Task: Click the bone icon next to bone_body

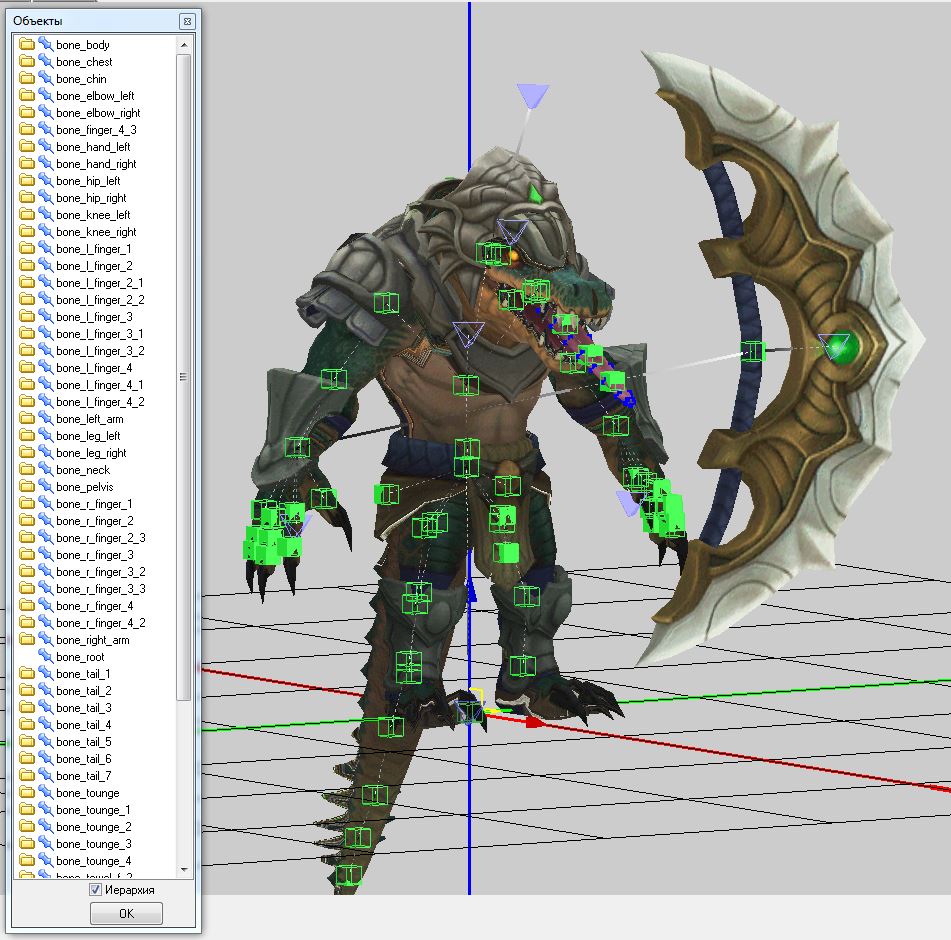Action: click(x=45, y=45)
